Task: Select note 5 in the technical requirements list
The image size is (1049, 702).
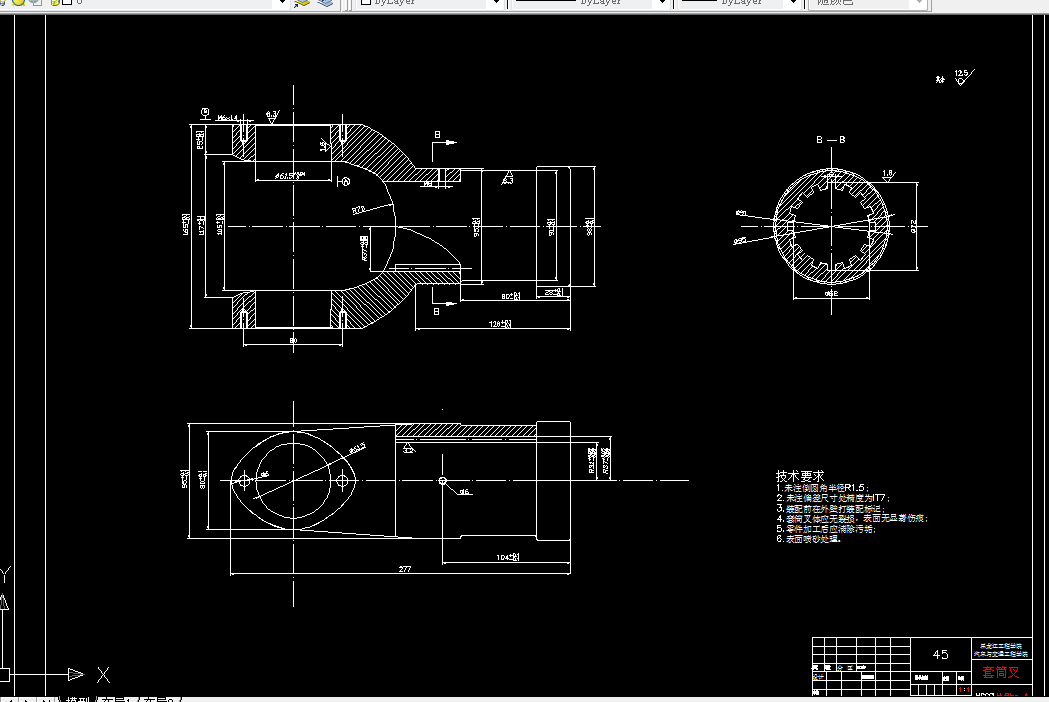Action: point(826,529)
